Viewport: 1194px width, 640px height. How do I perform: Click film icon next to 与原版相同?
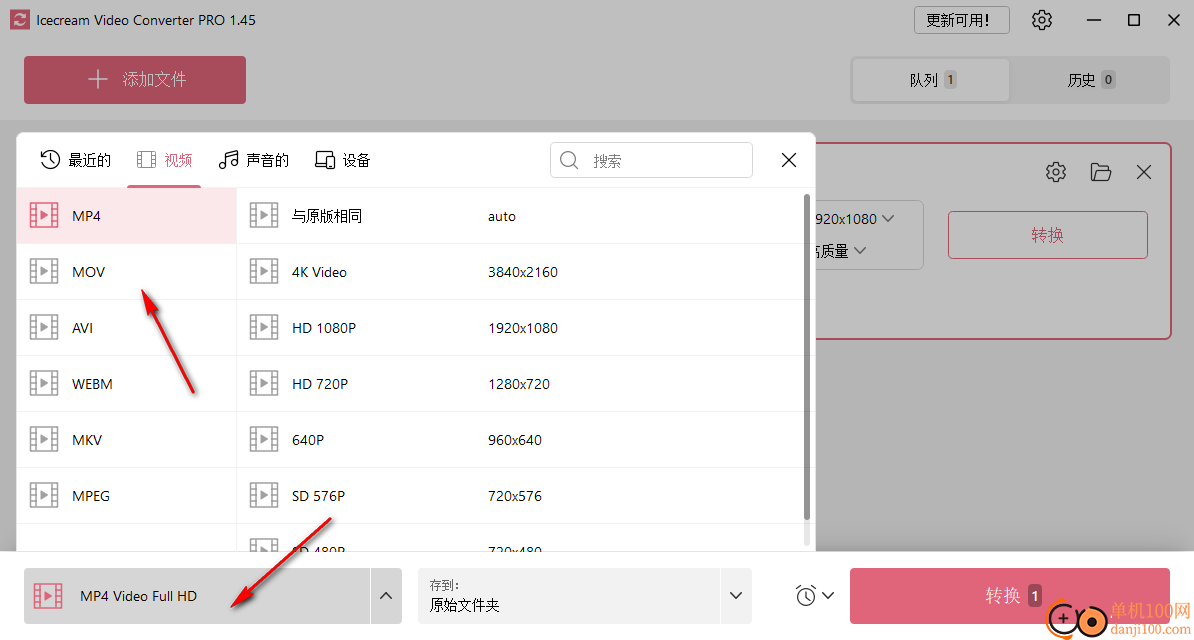pos(263,216)
